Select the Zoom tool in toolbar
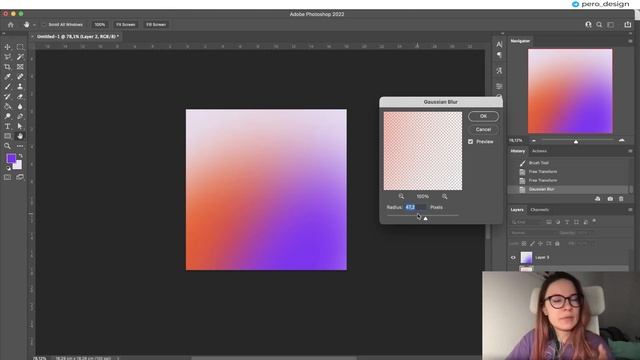The height and width of the screenshot is (360, 640). [x=7, y=146]
